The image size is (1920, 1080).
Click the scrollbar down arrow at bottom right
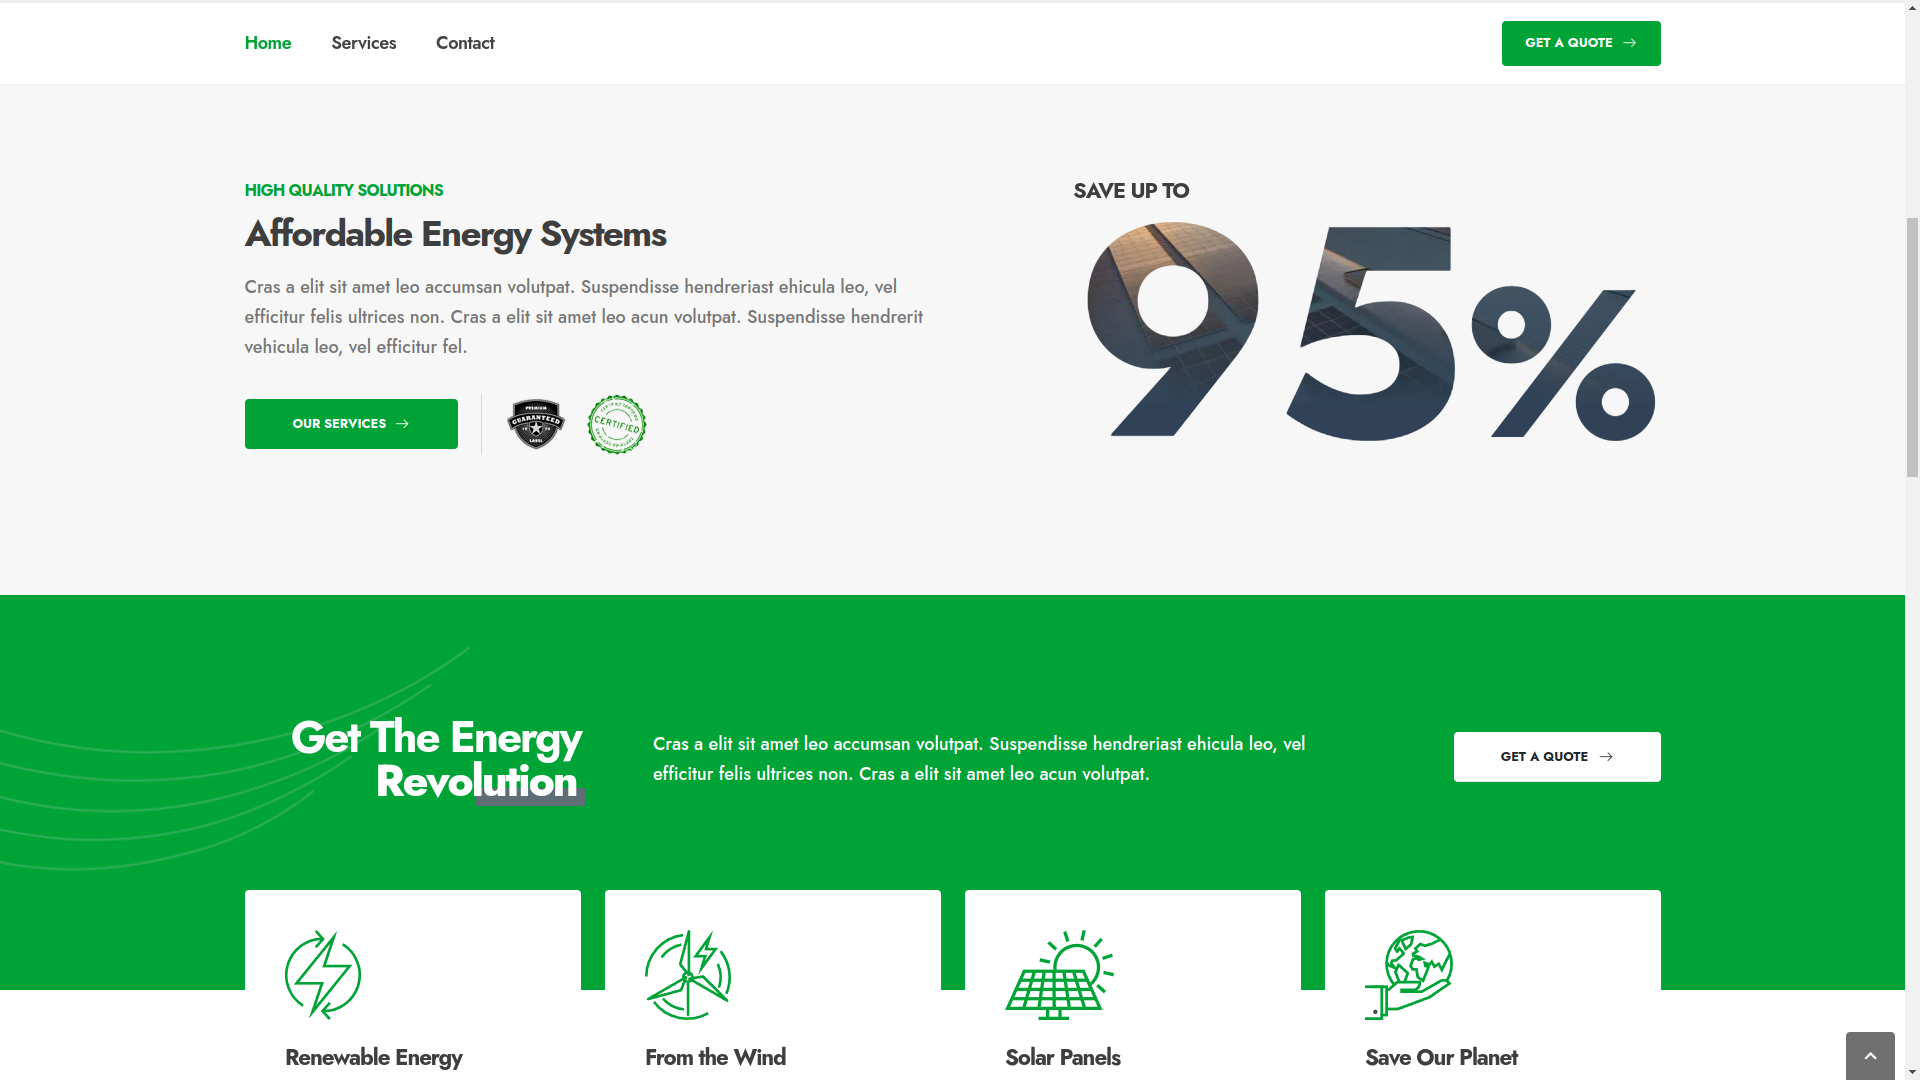(1911, 1073)
